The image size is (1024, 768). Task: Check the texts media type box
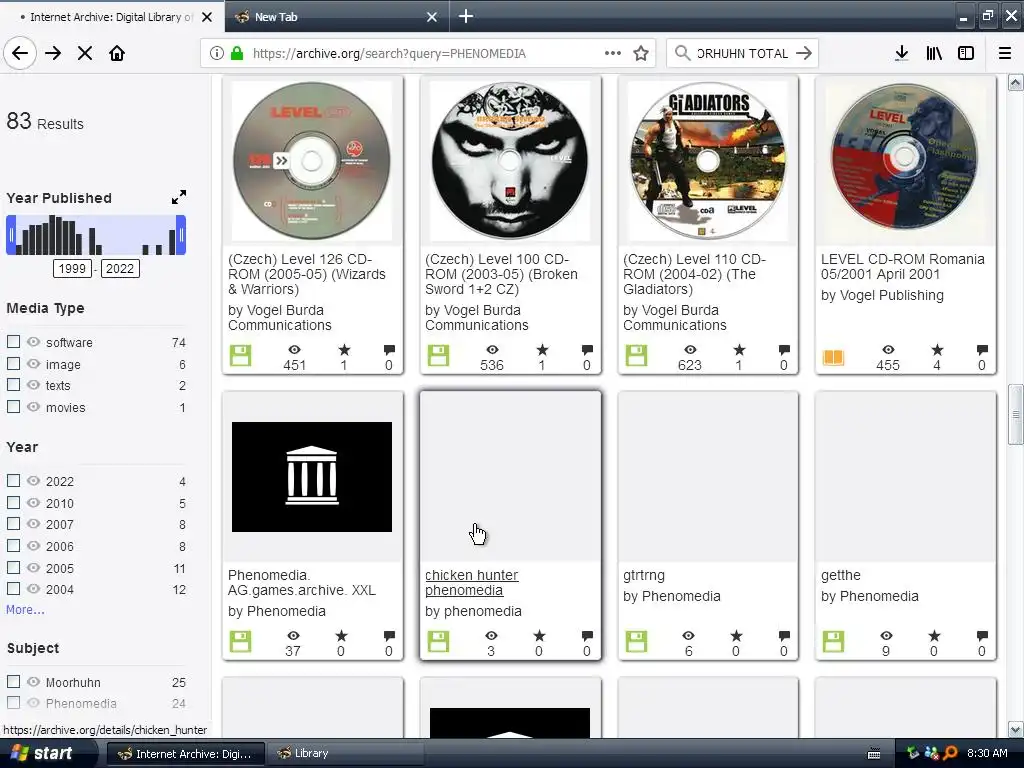(13, 385)
